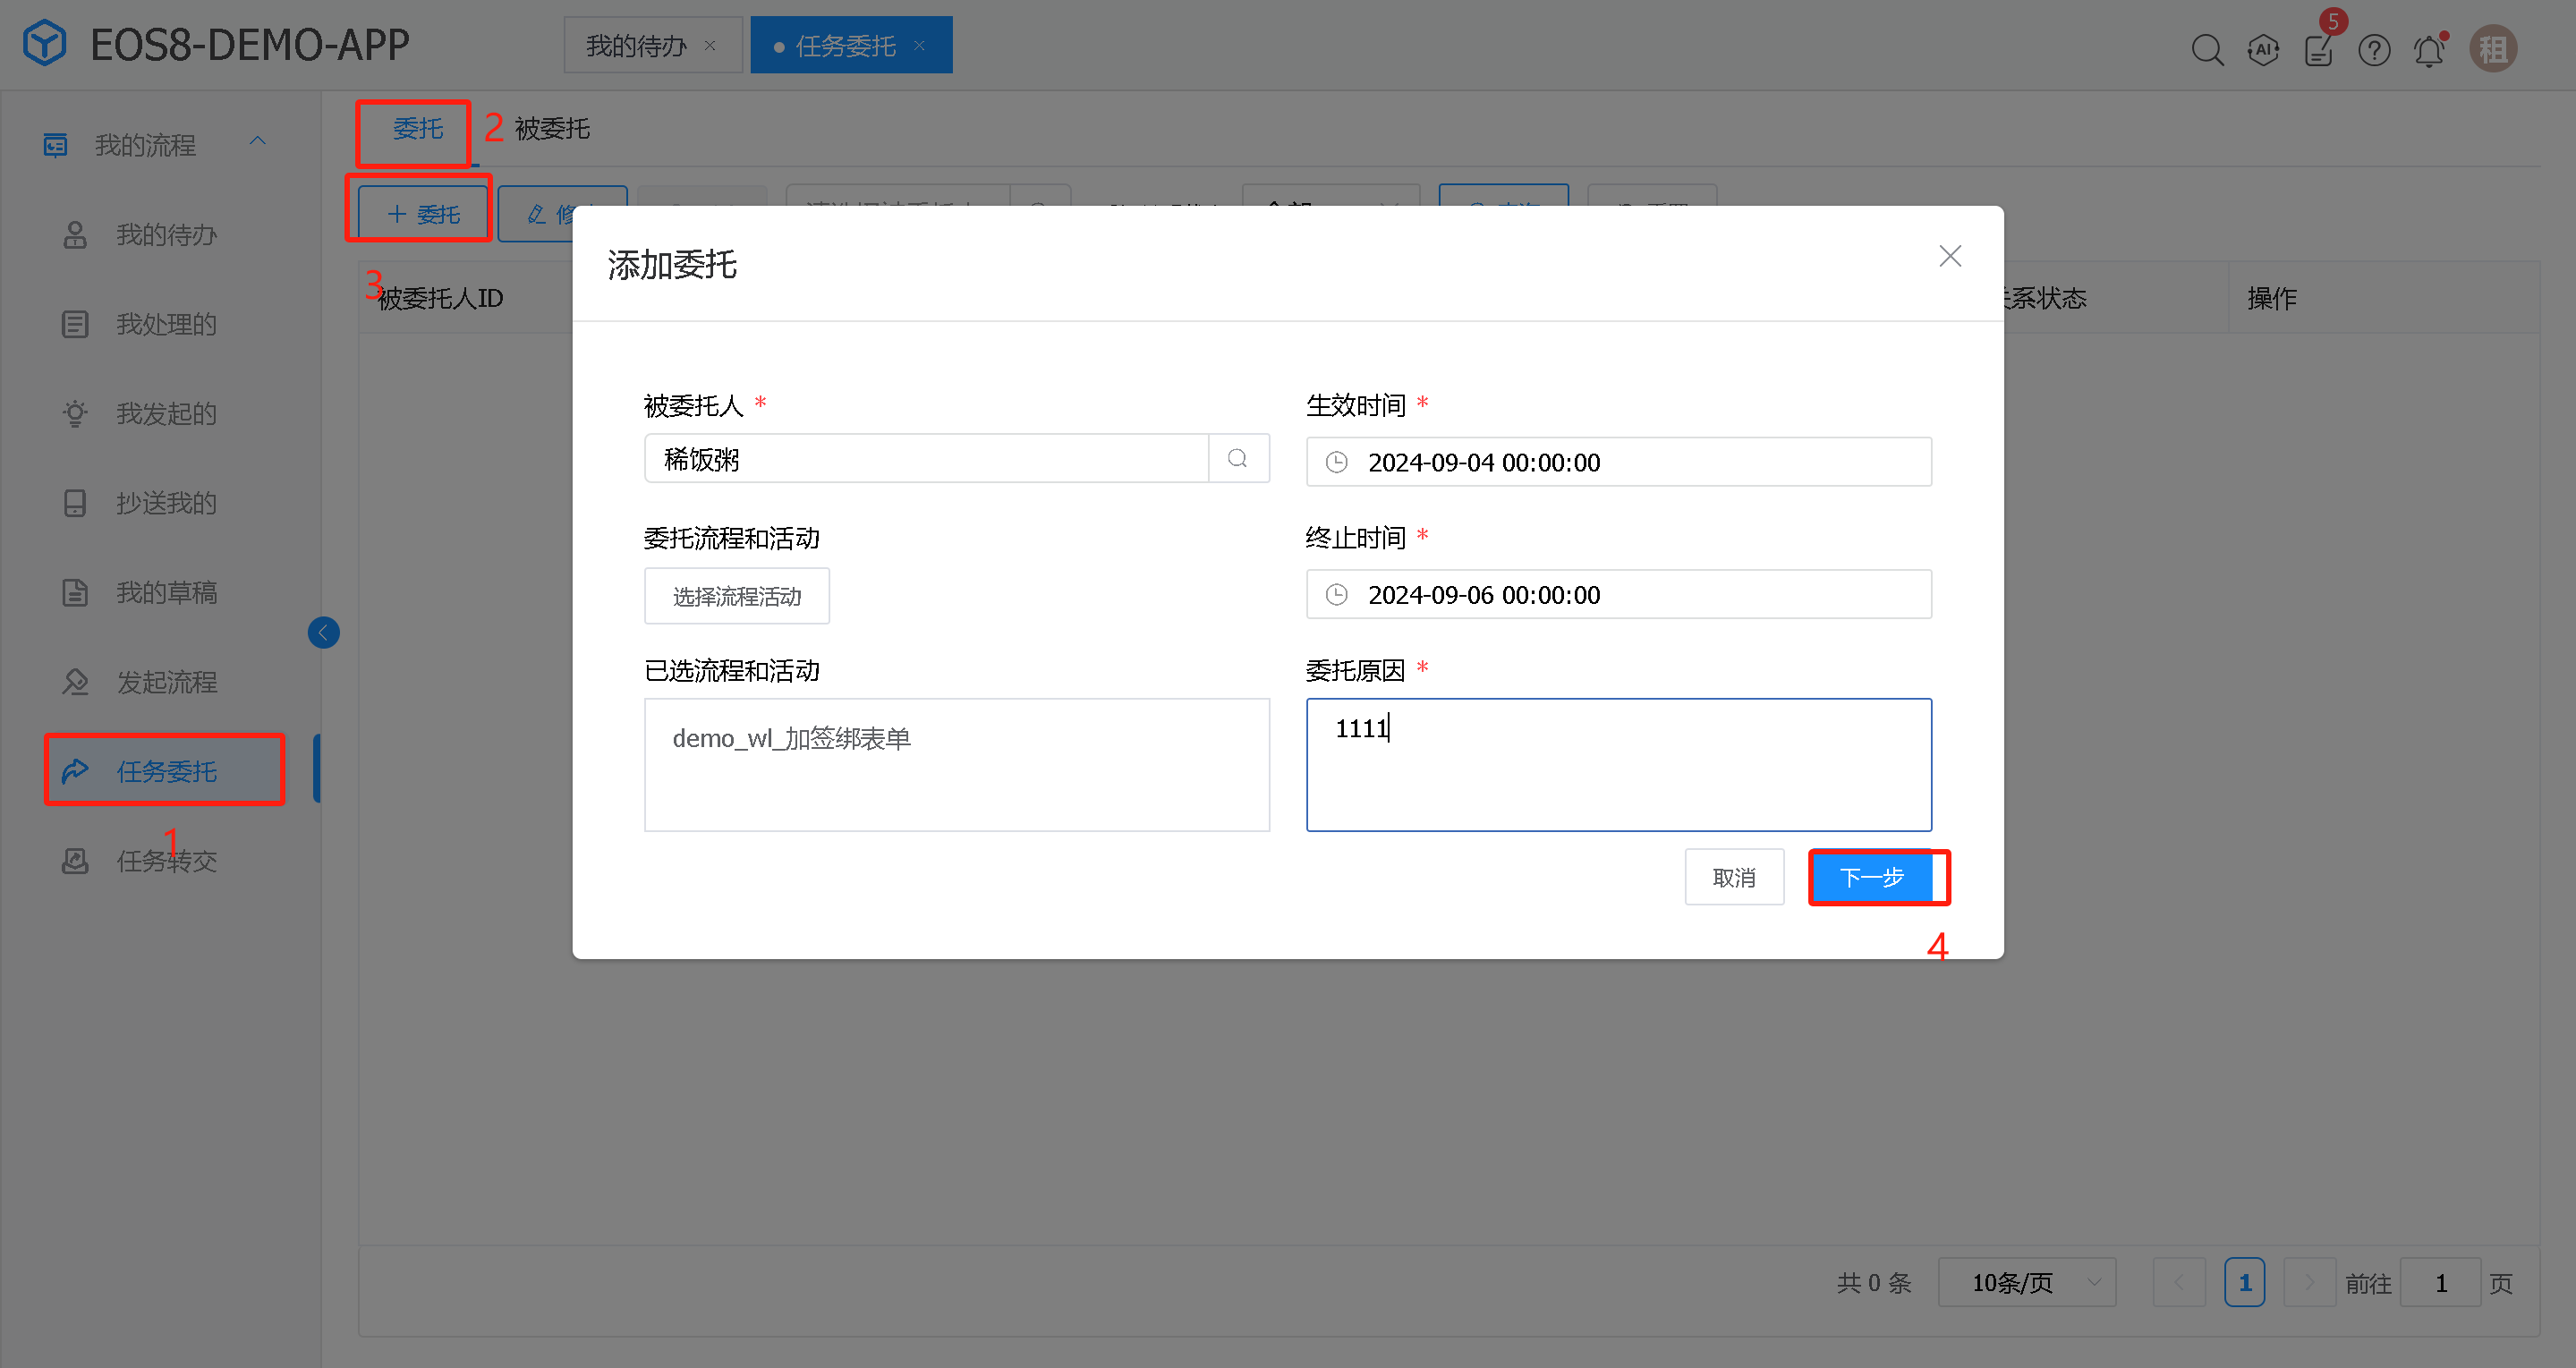Click the user avatar icon

(2493, 49)
